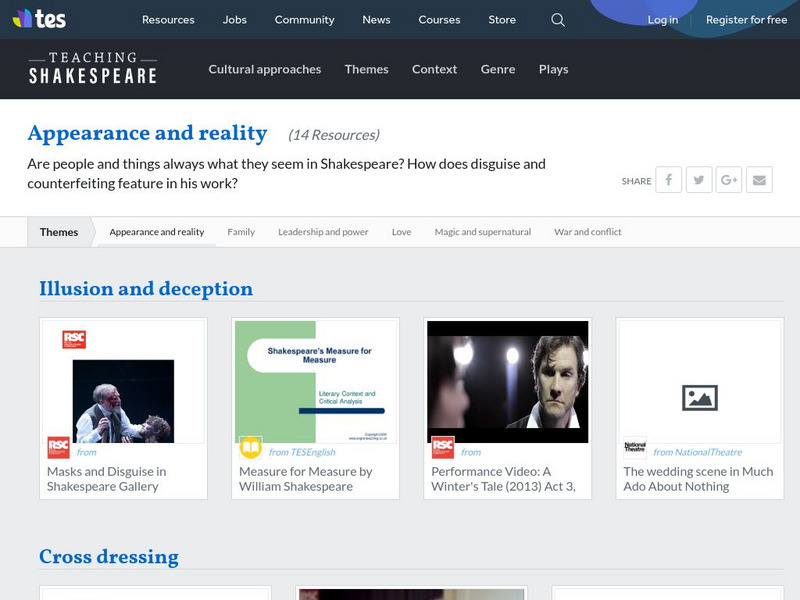Viewport: 800px width, 600px height.
Task: Select the Leadership and power tab
Action: click(323, 232)
